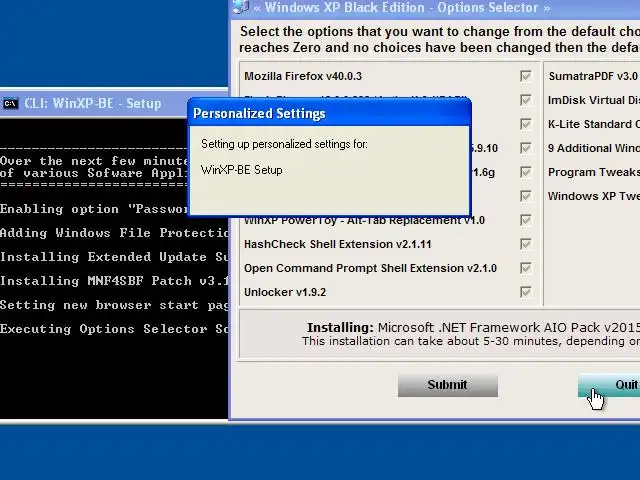
Task: Toggle the checkbox on the row ending .9.10
Action: pyautogui.click(x=526, y=148)
